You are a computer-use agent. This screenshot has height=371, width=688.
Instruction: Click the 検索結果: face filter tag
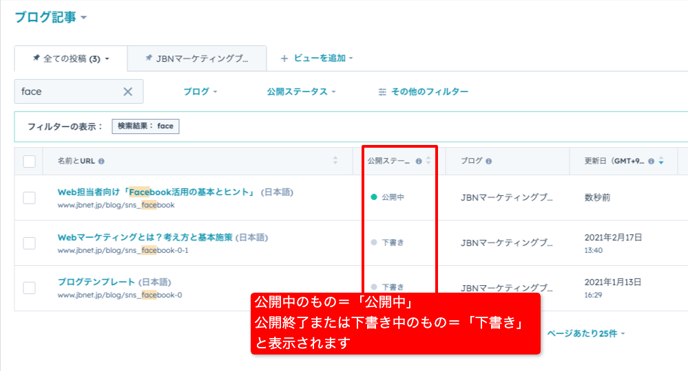[146, 126]
